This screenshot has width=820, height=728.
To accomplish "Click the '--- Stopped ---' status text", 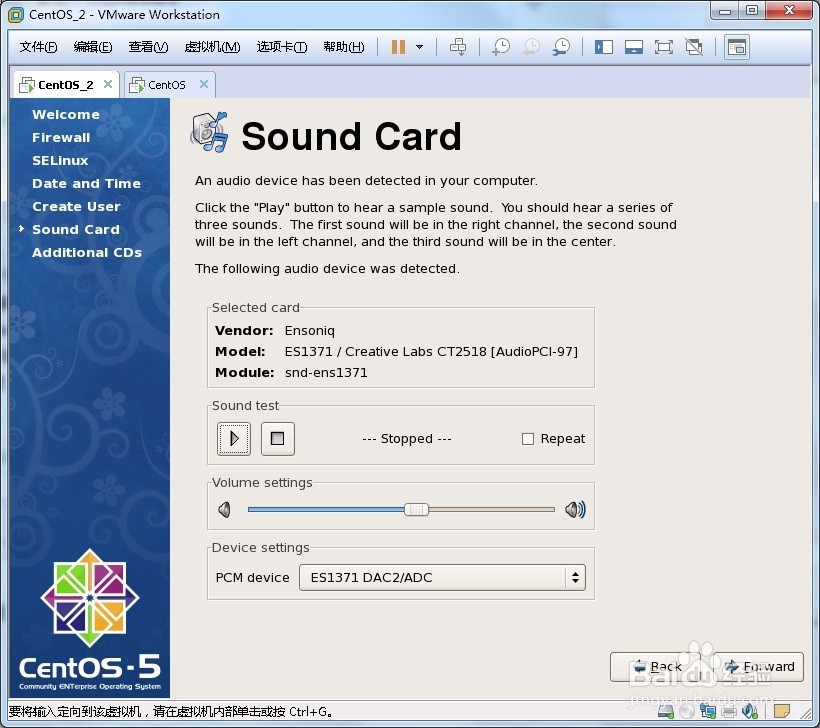I will tap(407, 438).
